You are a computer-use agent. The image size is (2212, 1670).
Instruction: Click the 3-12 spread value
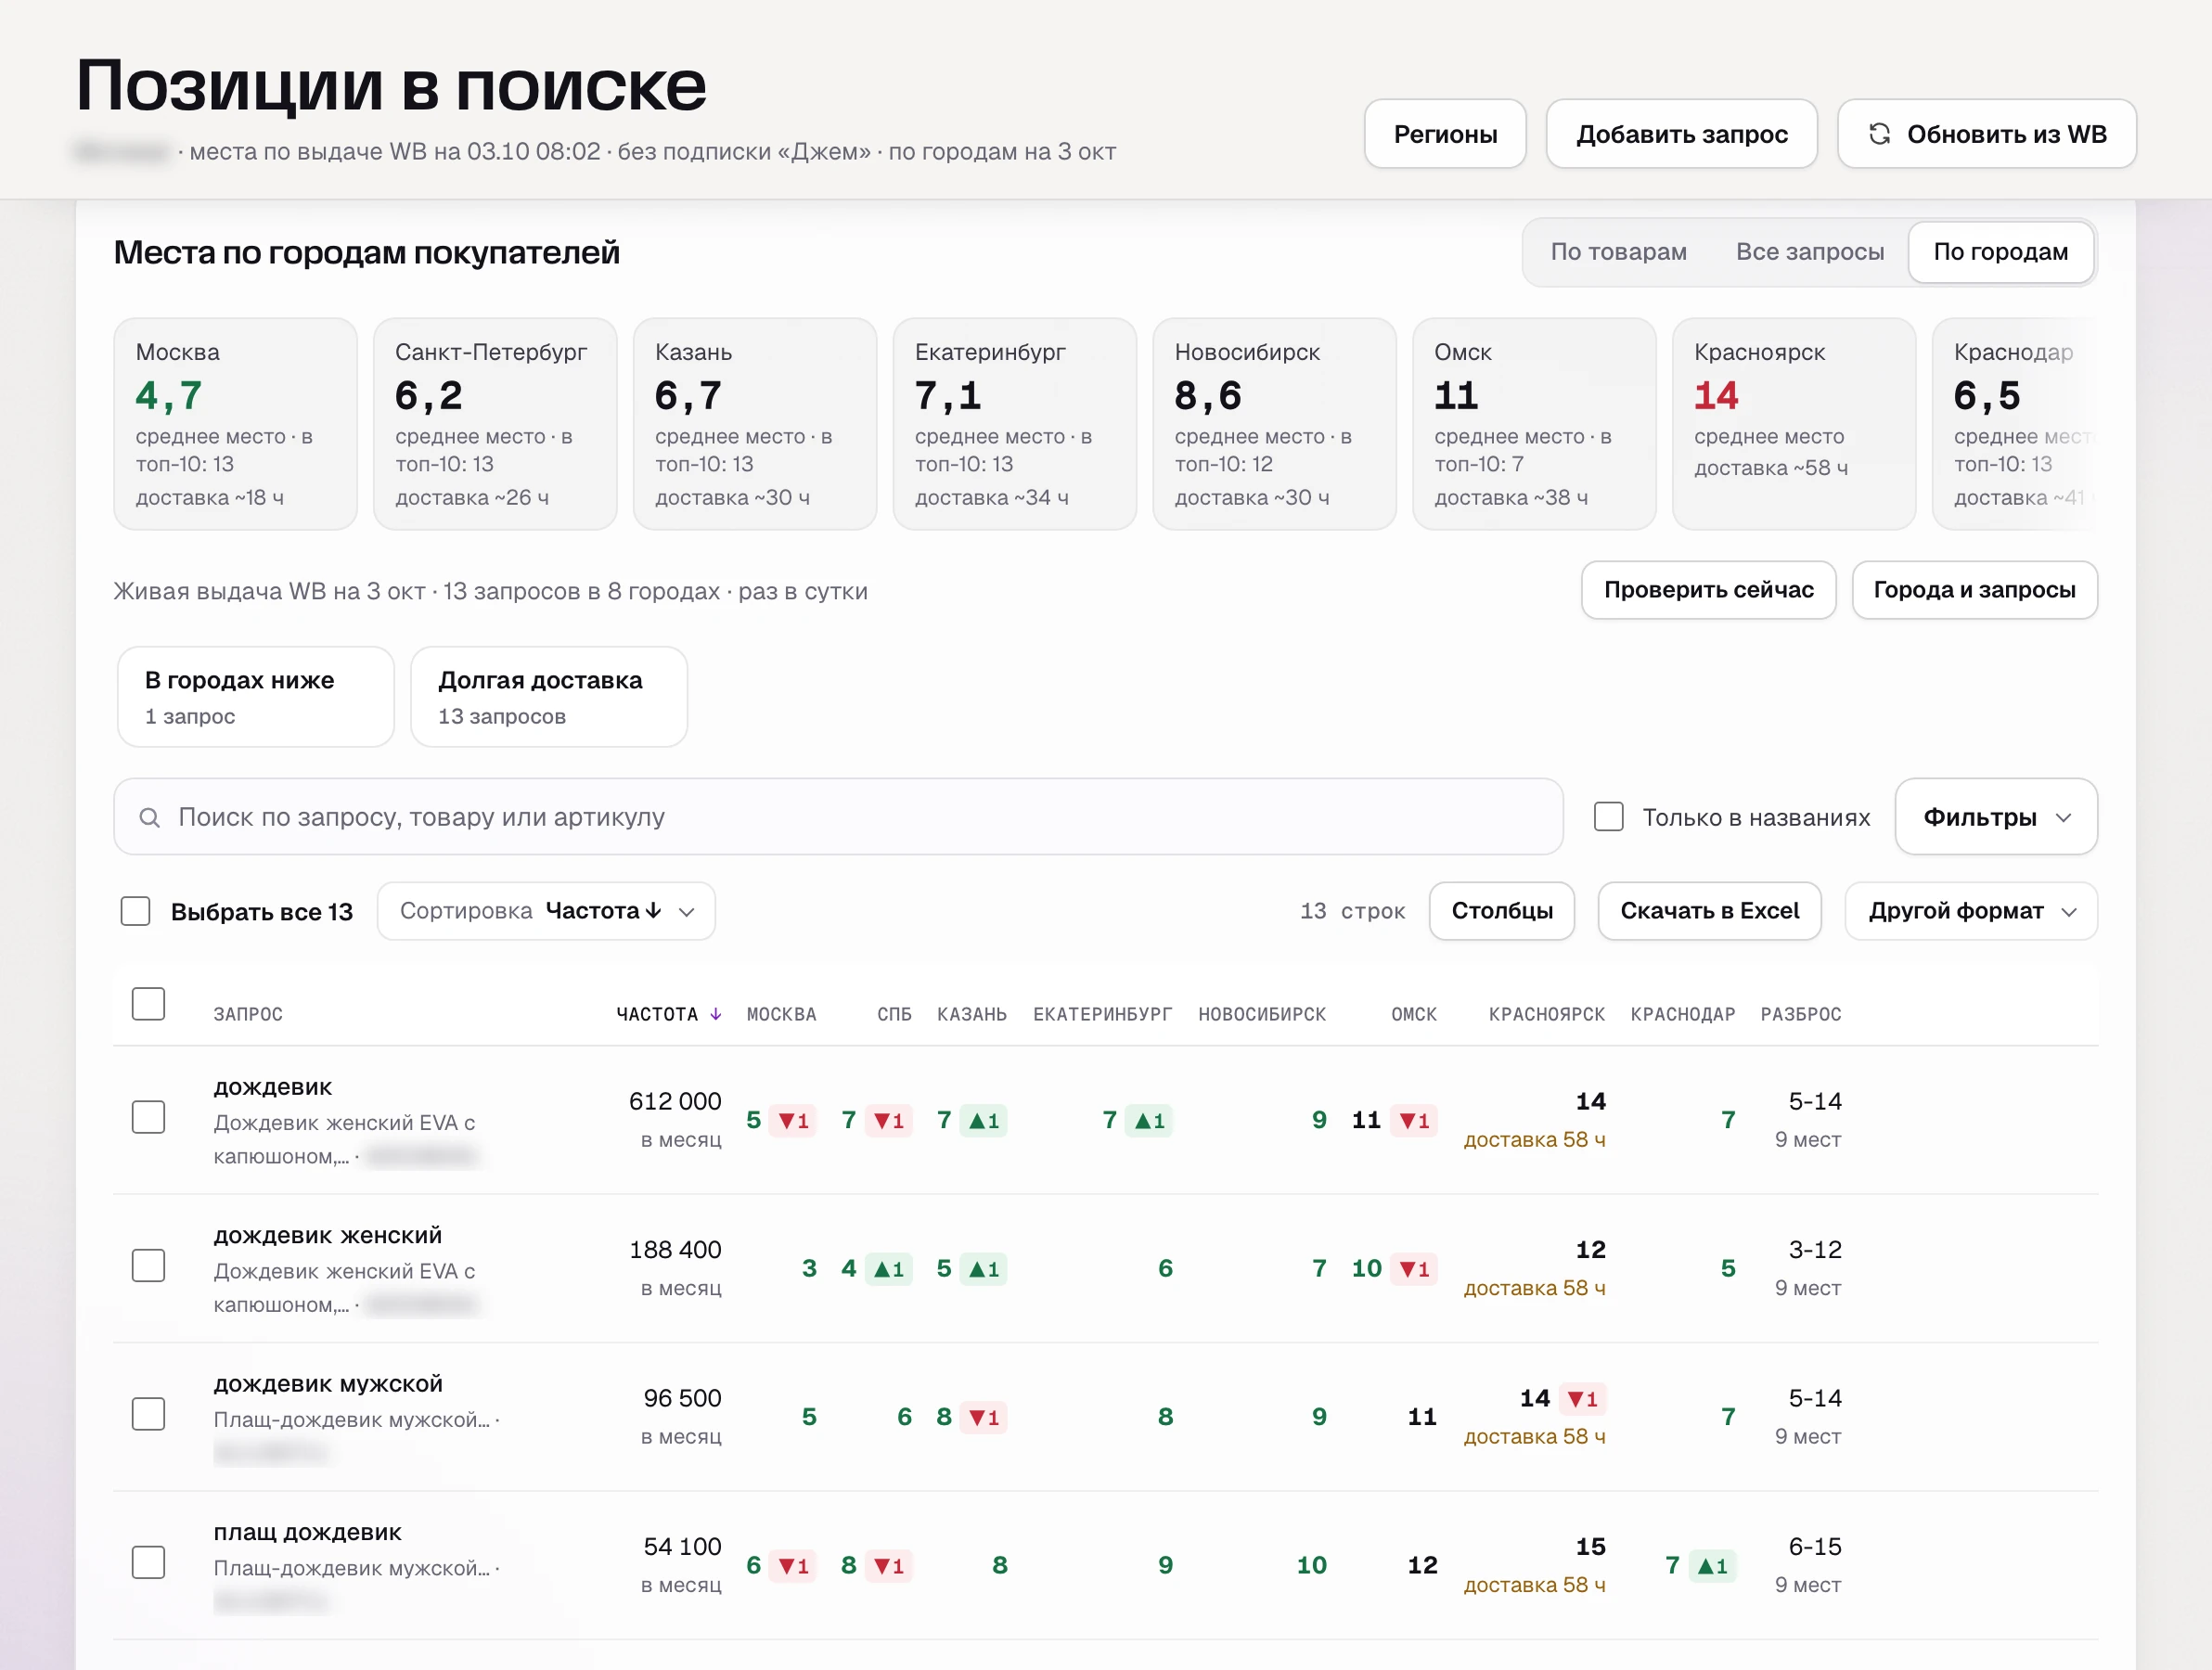tap(1815, 1250)
